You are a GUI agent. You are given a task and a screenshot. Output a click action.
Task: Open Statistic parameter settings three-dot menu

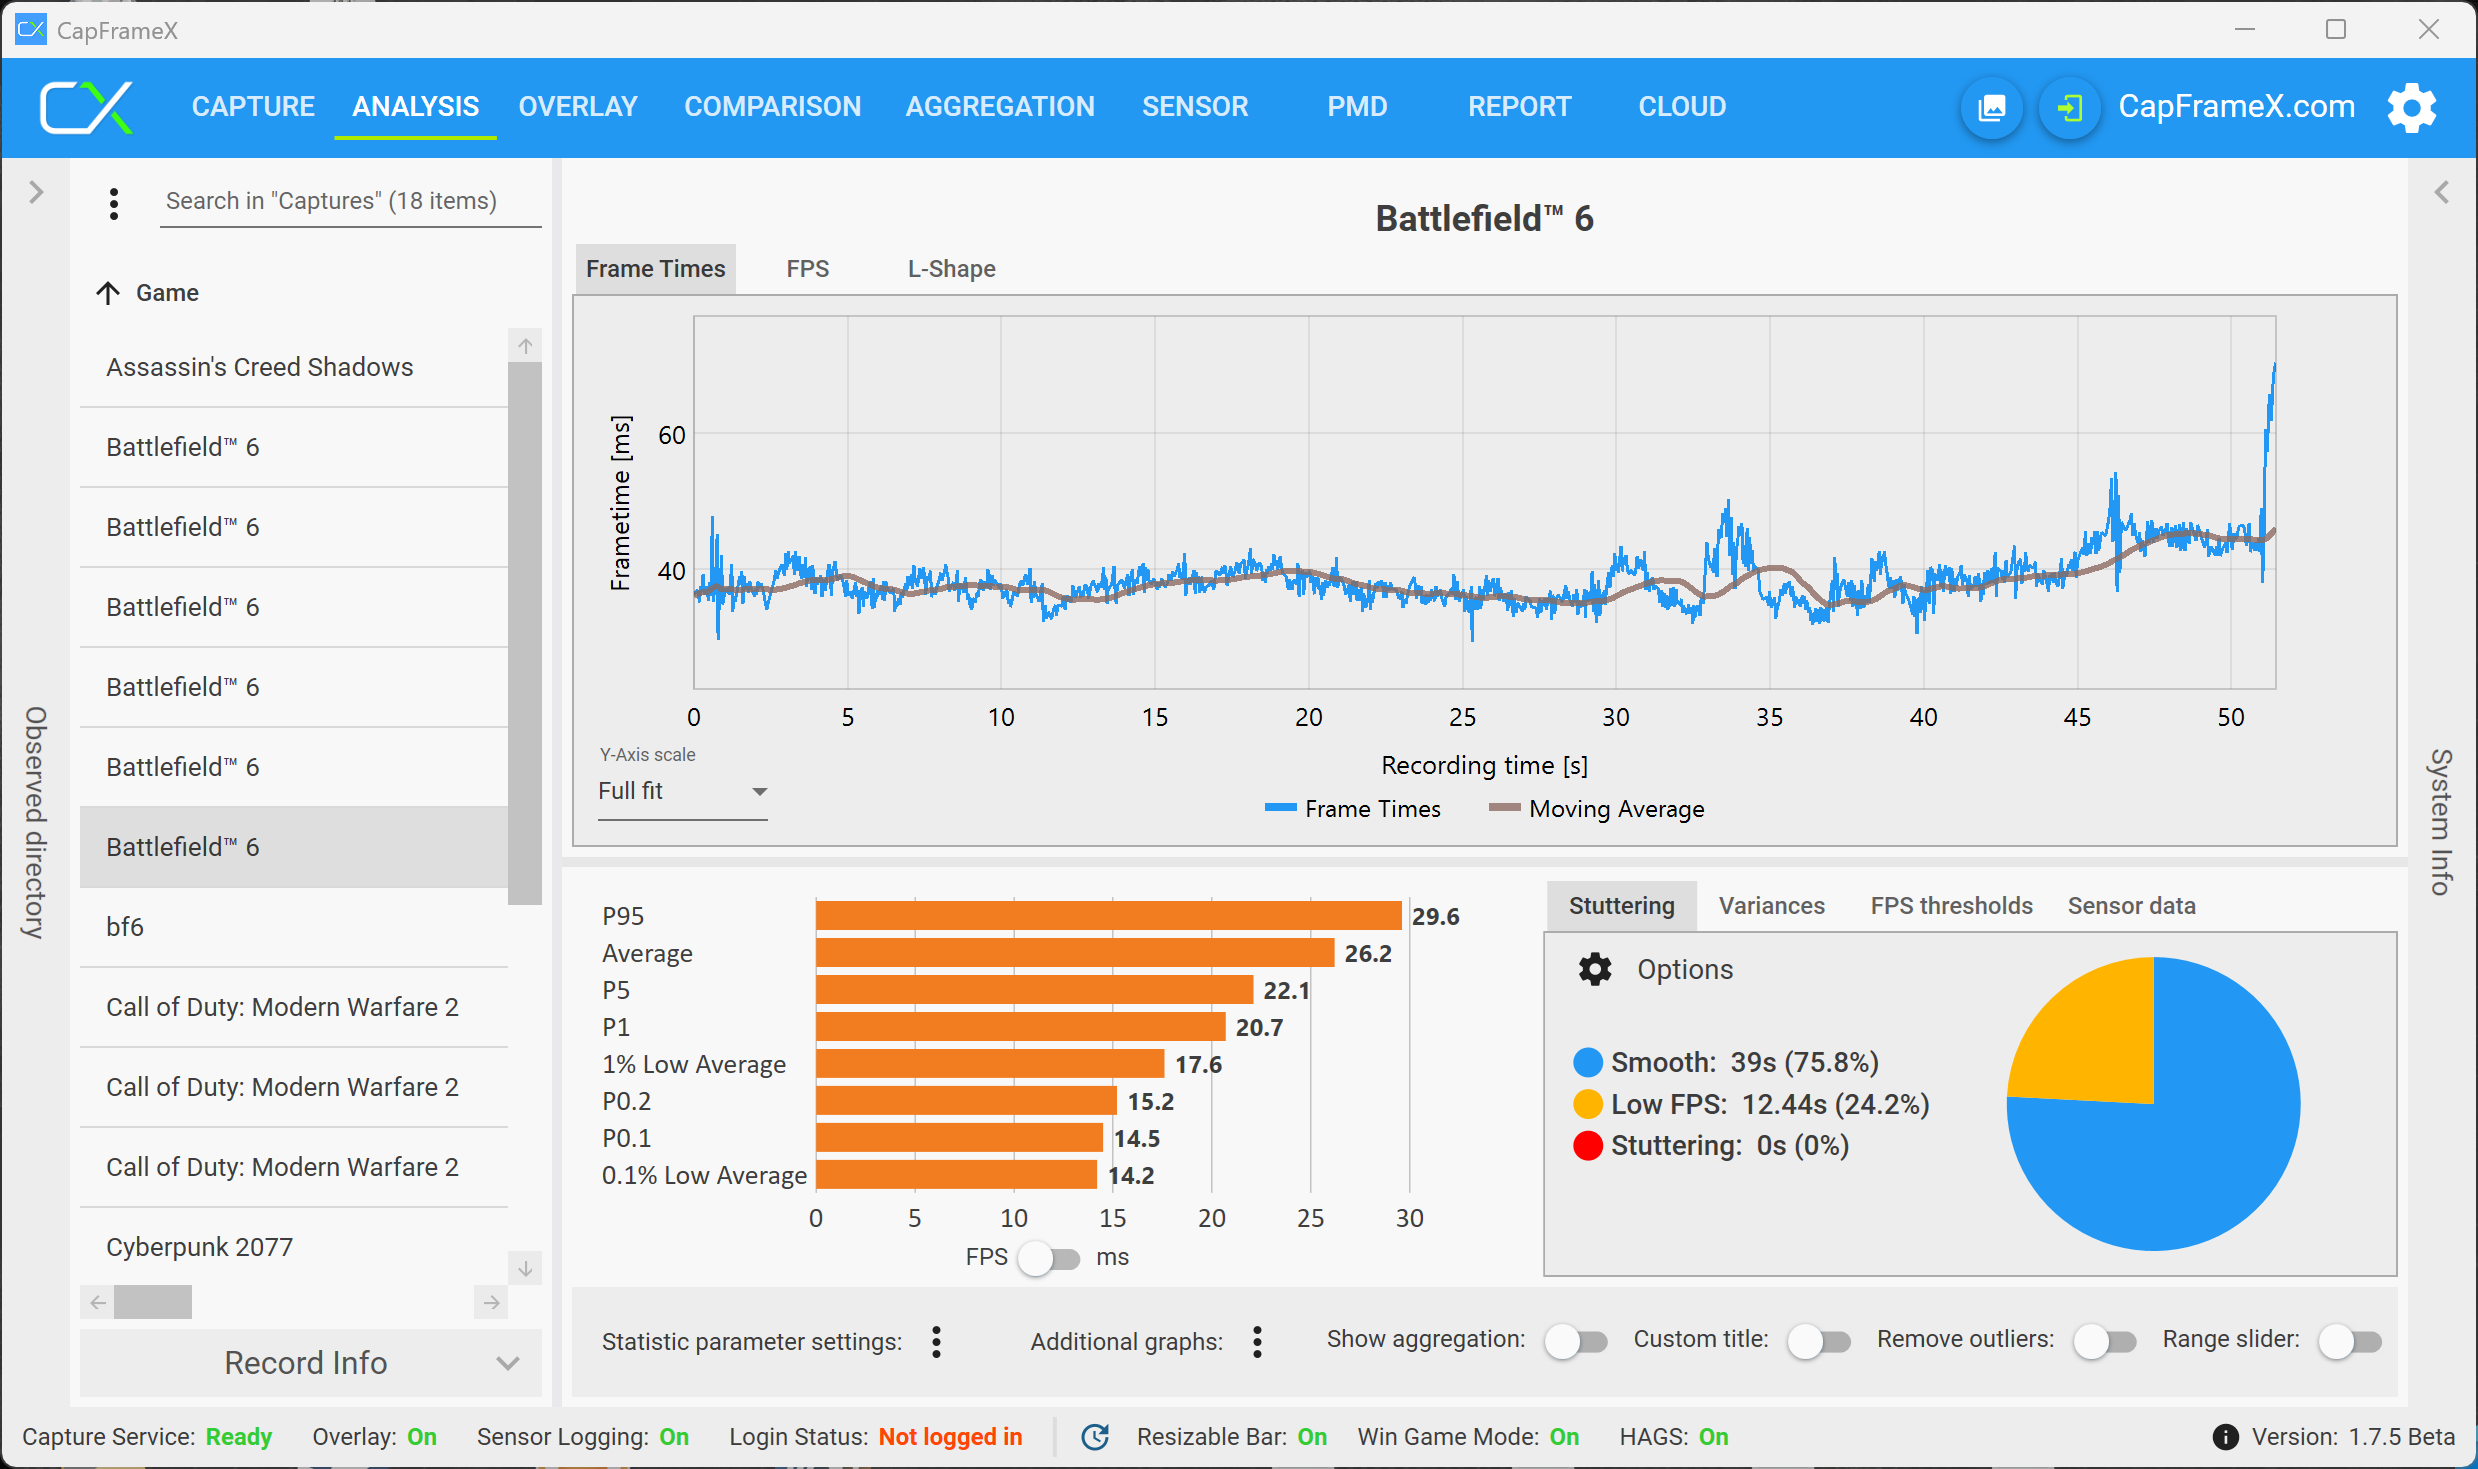tap(936, 1341)
